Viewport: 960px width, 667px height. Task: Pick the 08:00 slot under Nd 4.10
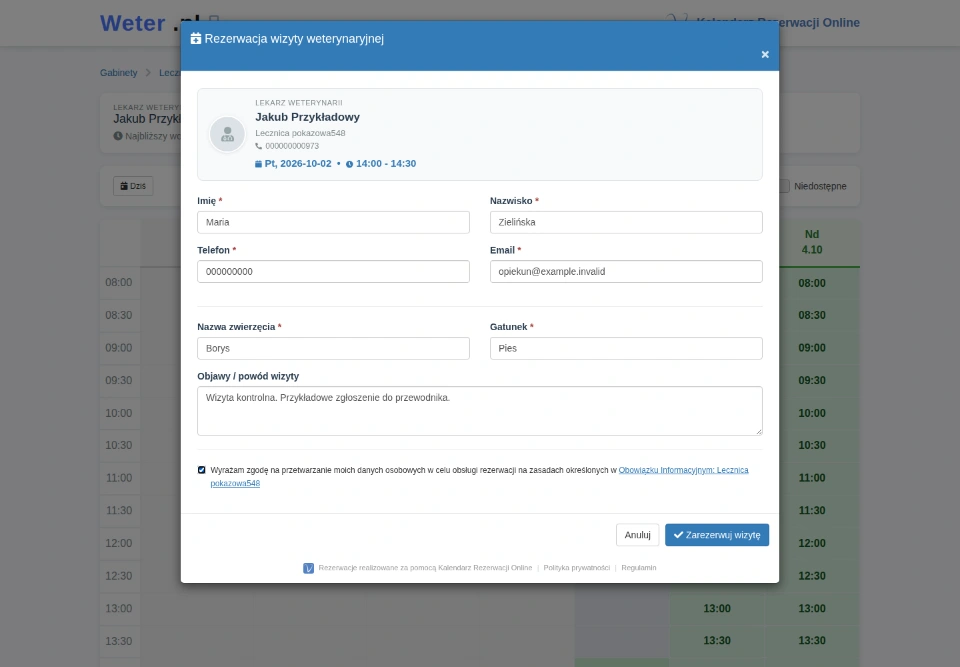point(812,283)
